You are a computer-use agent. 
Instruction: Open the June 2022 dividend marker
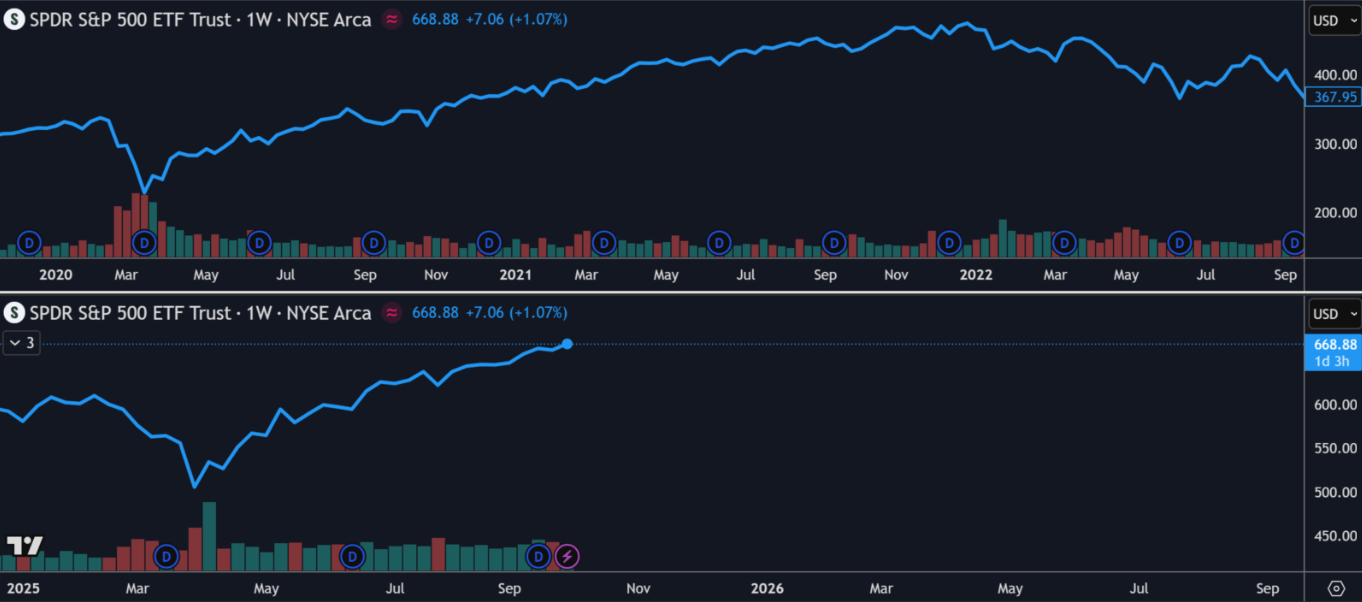tap(1180, 242)
